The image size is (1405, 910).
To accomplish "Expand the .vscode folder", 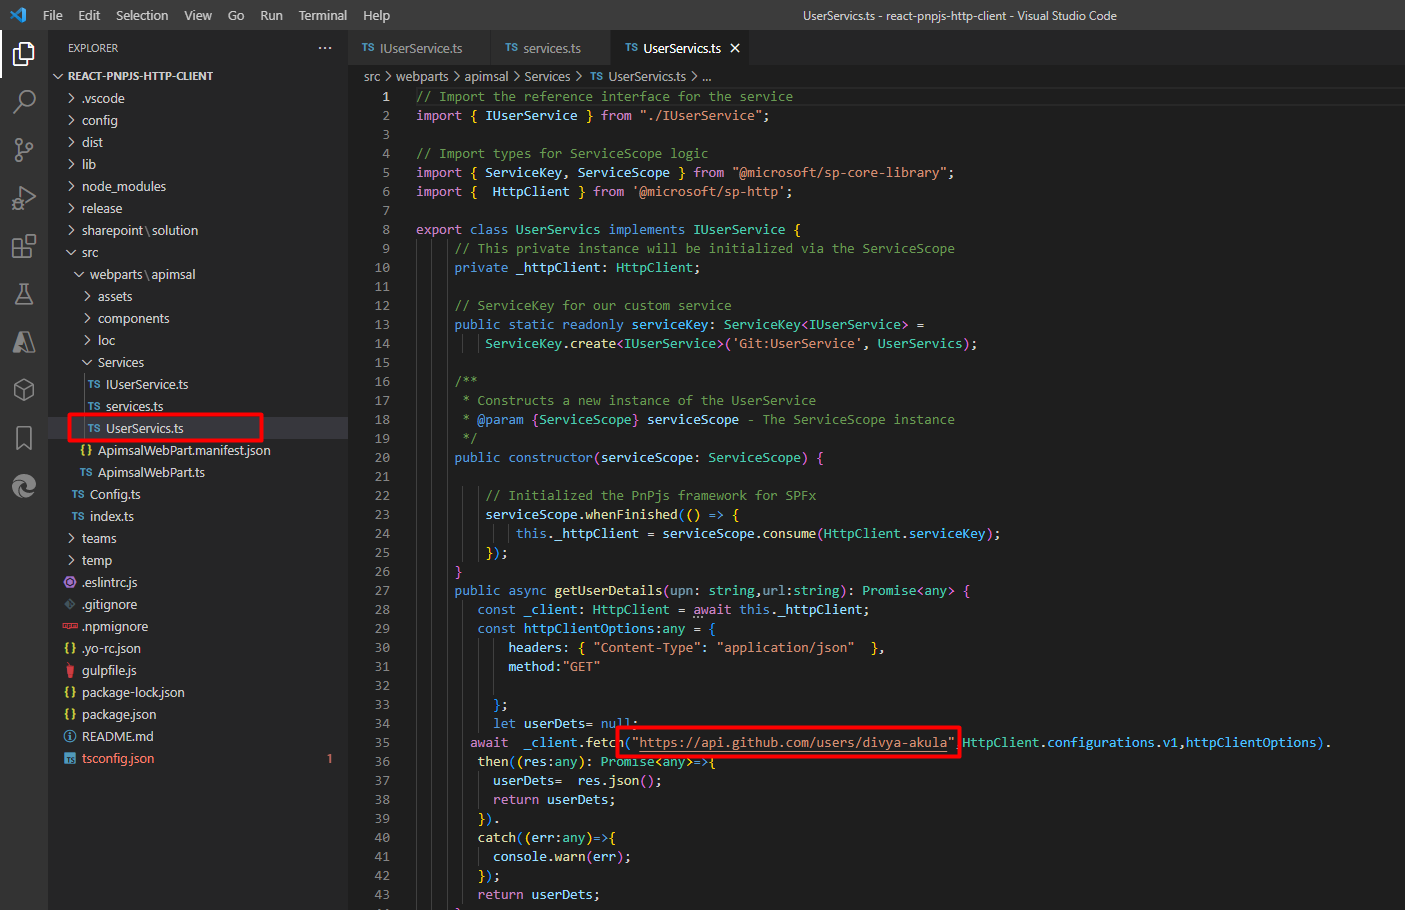I will (198, 98).
